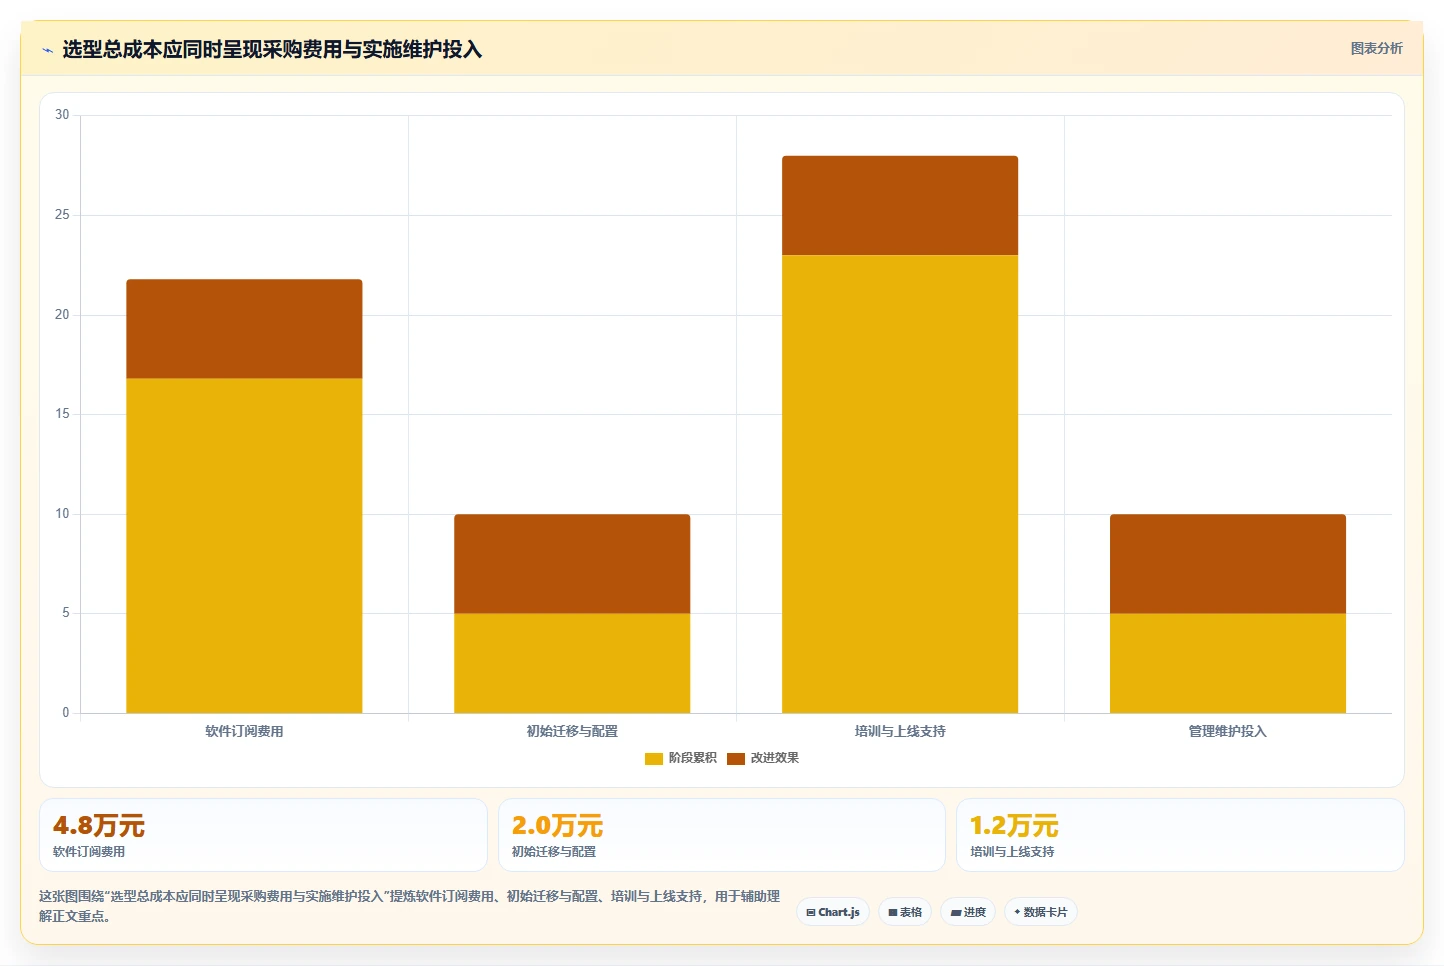This screenshot has width=1444, height=966.
Task: Click the brown bar segment for 软件订阅费用
Action: [x=244, y=329]
